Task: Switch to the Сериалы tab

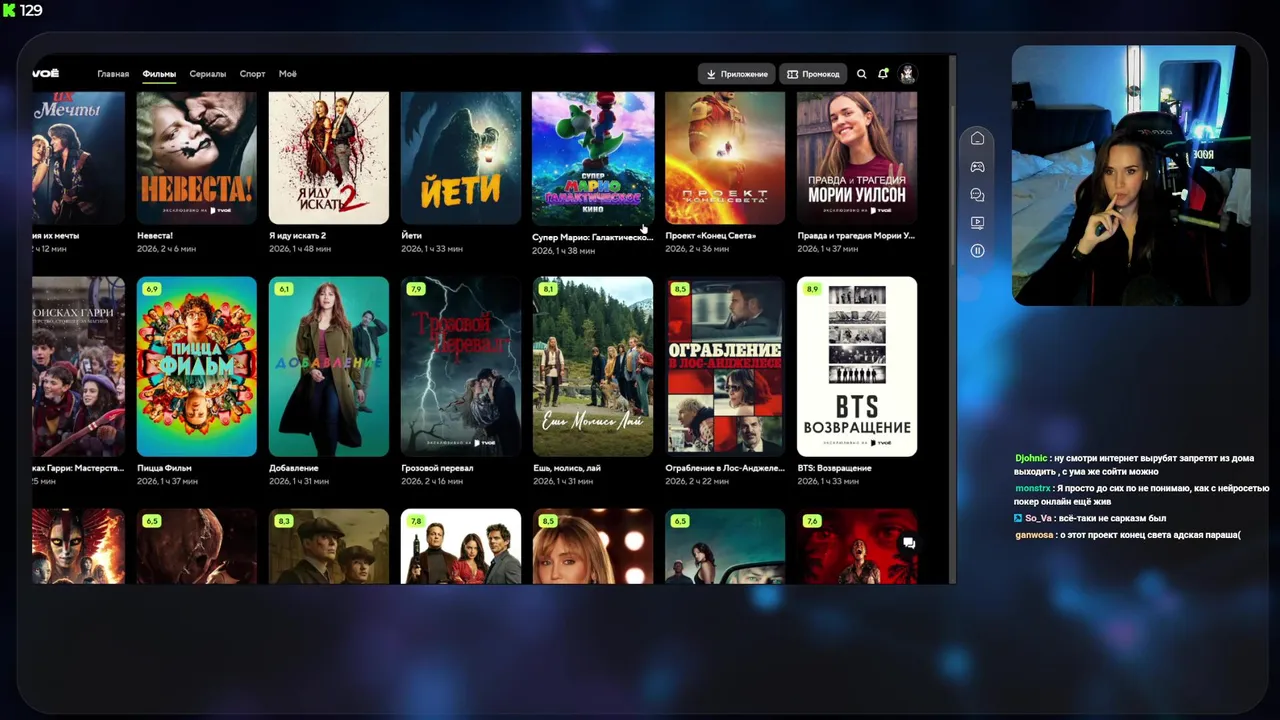Action: (208, 74)
